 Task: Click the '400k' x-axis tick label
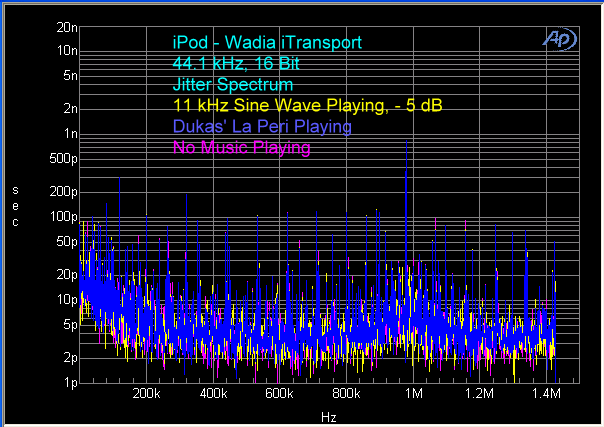point(213,395)
